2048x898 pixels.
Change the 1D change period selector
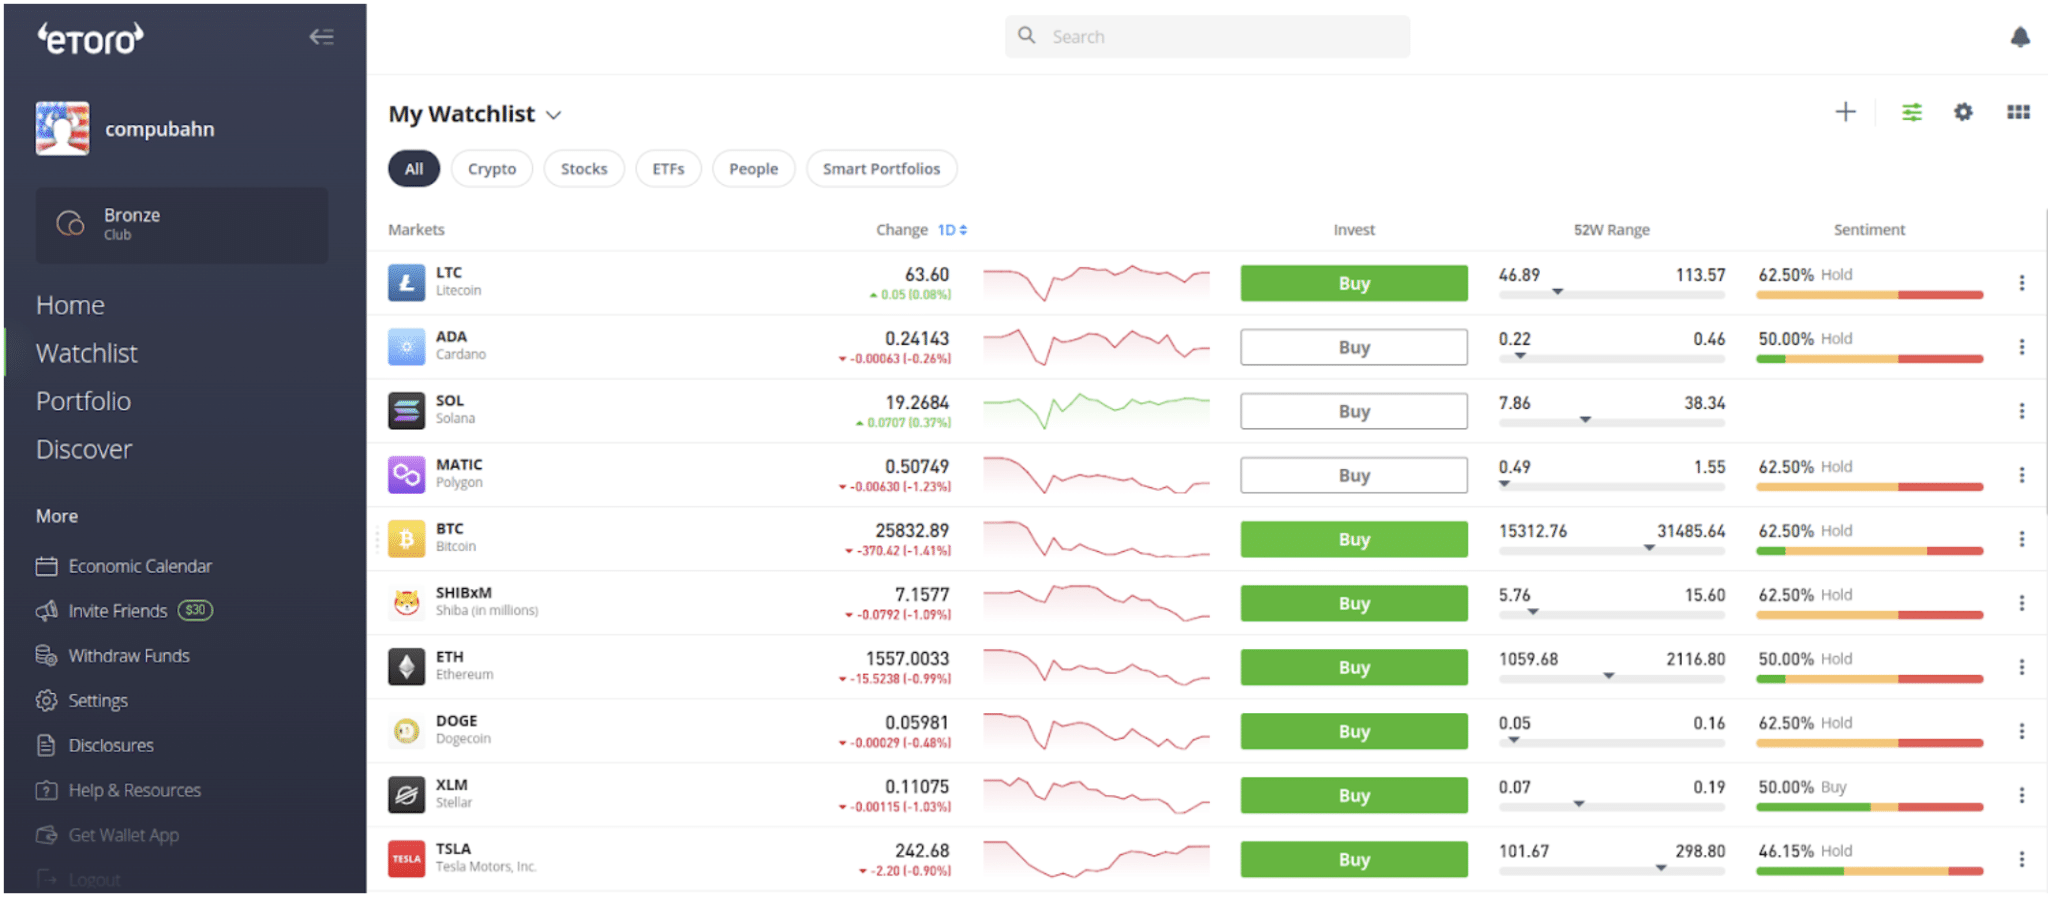point(952,230)
